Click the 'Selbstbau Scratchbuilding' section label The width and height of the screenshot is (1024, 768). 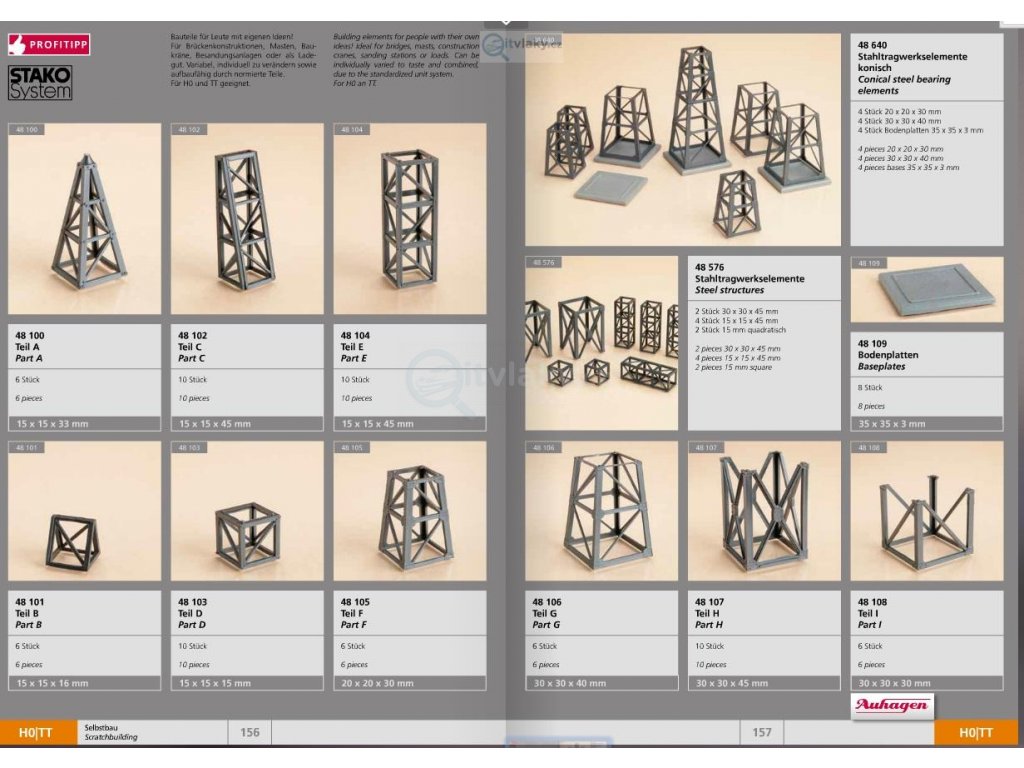(111, 732)
